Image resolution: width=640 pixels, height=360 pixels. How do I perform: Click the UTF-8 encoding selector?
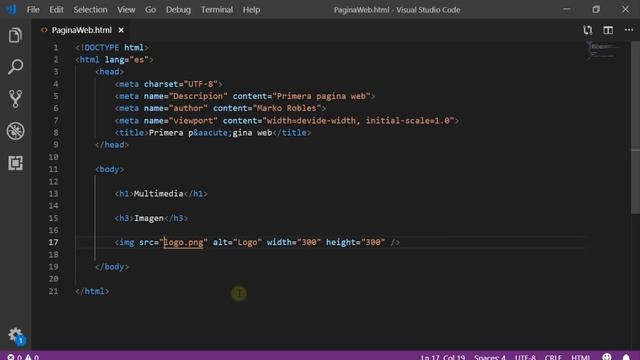tap(524, 357)
